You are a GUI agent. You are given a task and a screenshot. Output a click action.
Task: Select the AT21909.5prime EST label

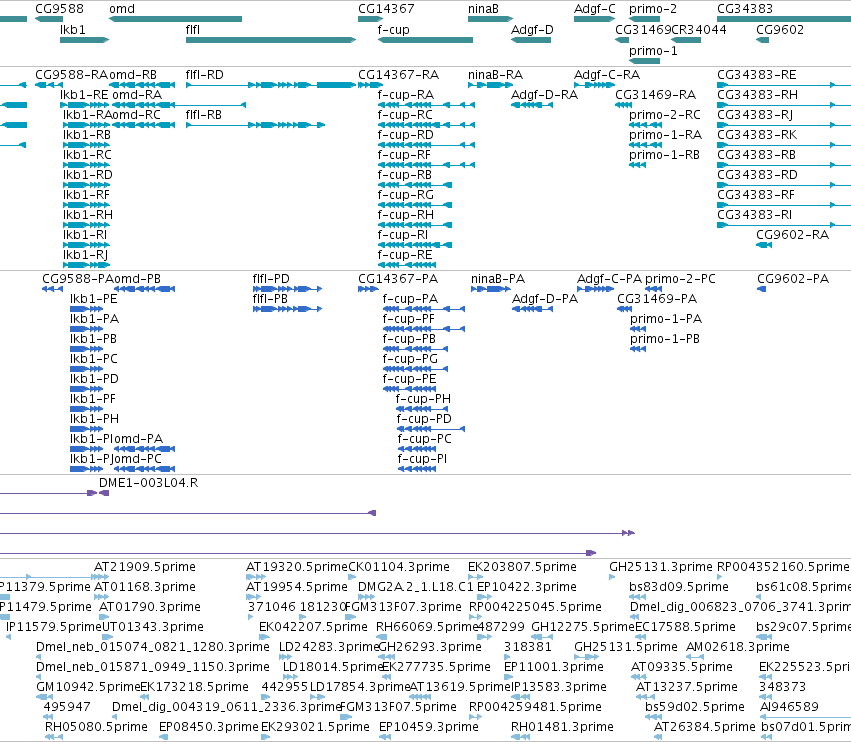point(145,567)
